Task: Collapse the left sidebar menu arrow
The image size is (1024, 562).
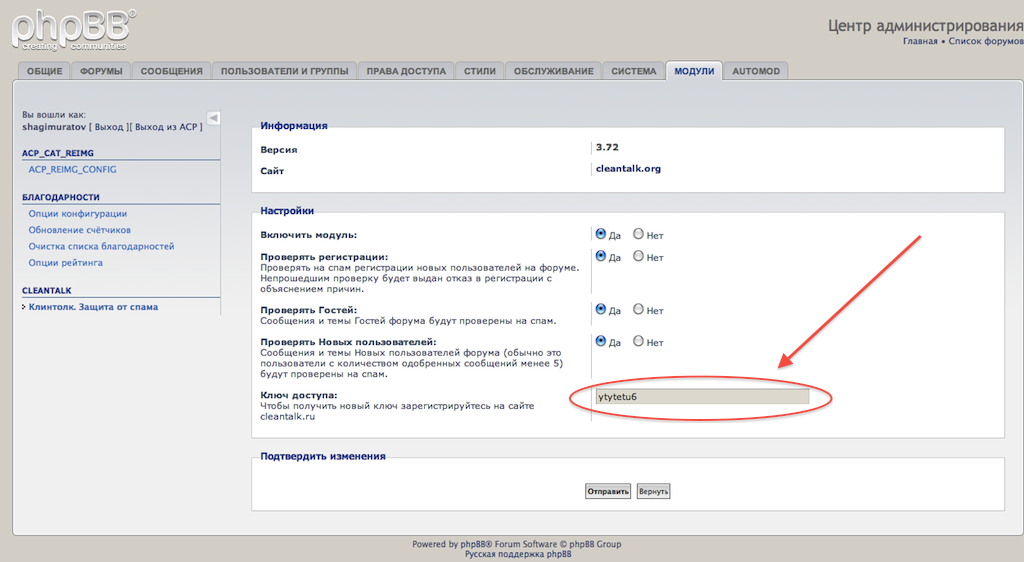Action: (213, 118)
